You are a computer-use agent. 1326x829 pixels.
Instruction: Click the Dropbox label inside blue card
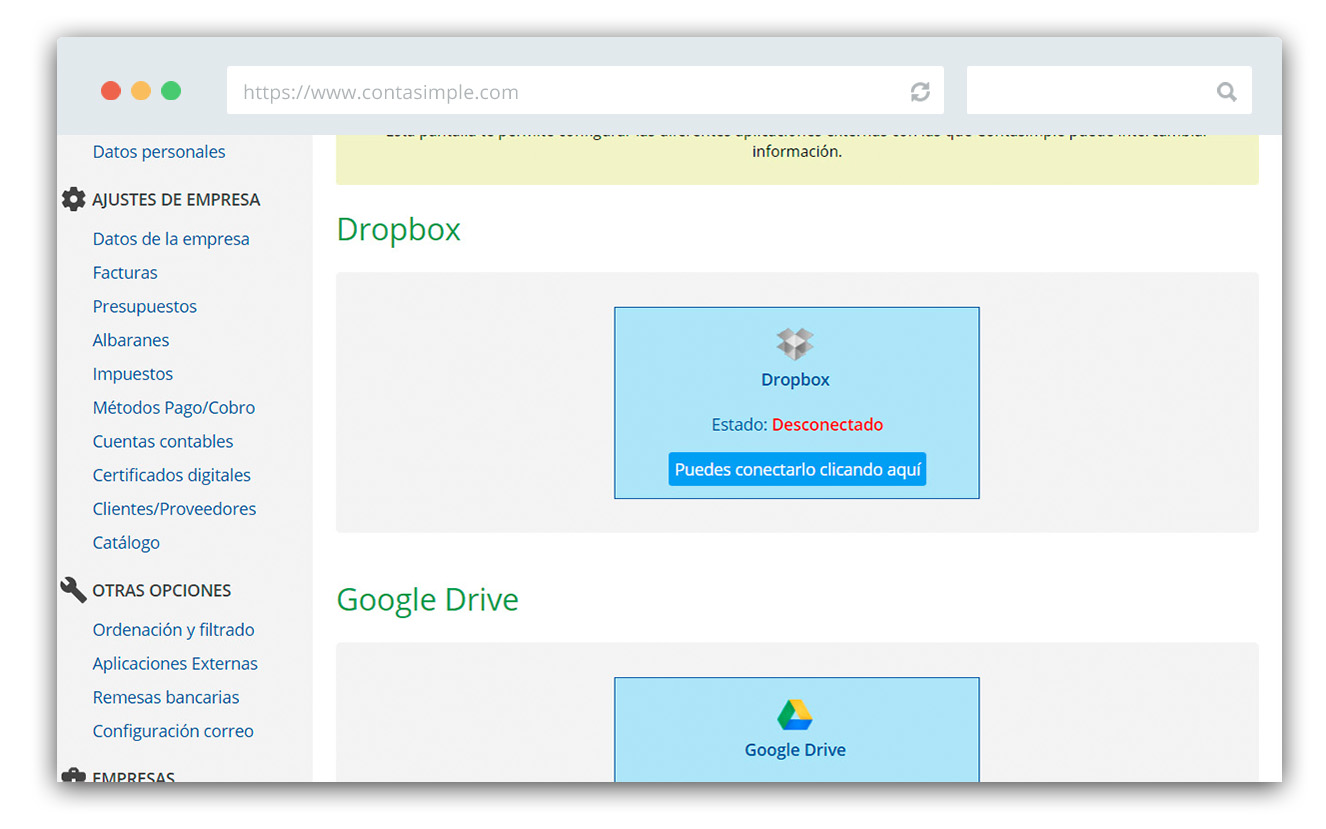click(796, 380)
